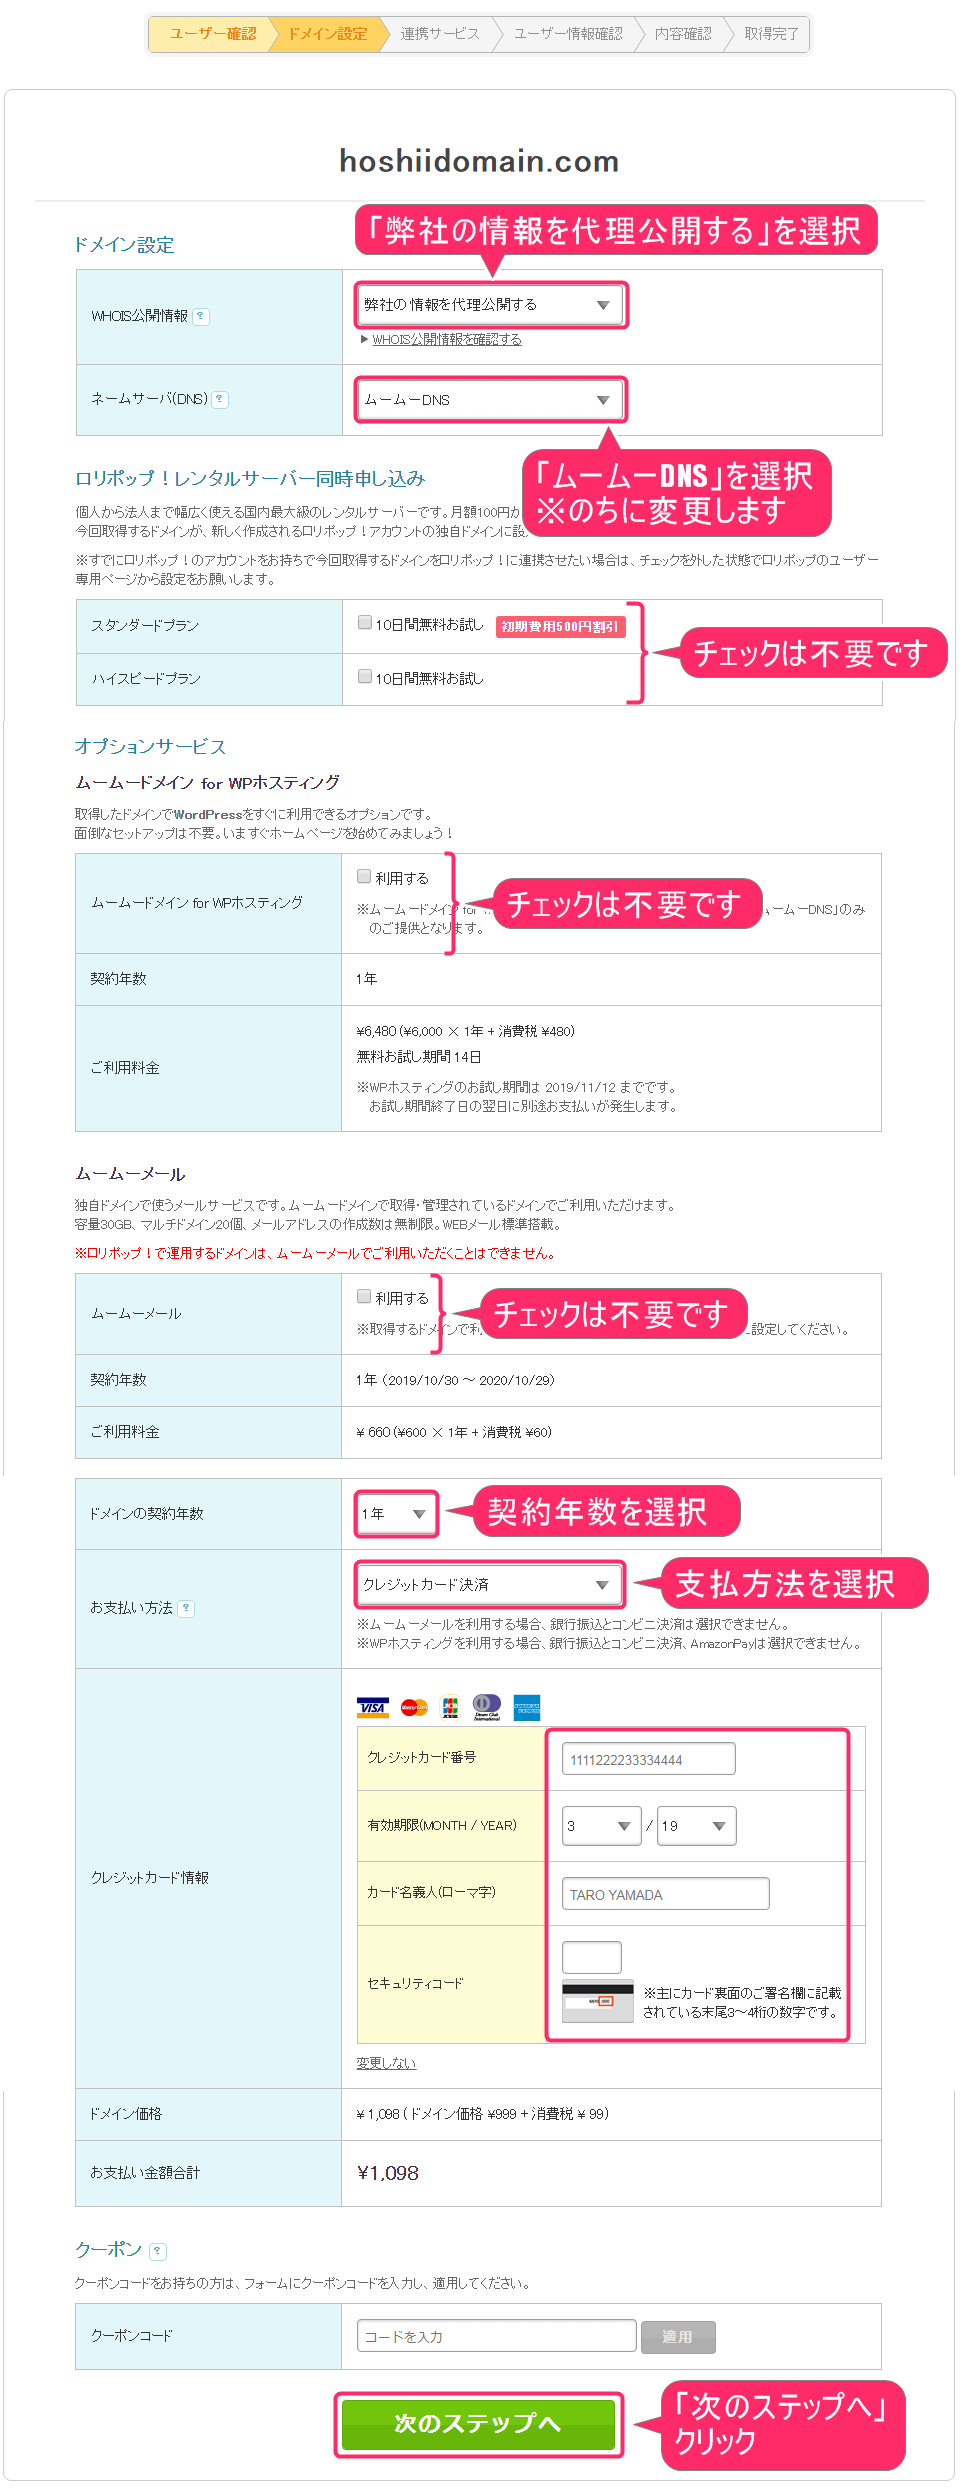Open the WHOIS公開情報 dropdown

pyautogui.click(x=490, y=305)
